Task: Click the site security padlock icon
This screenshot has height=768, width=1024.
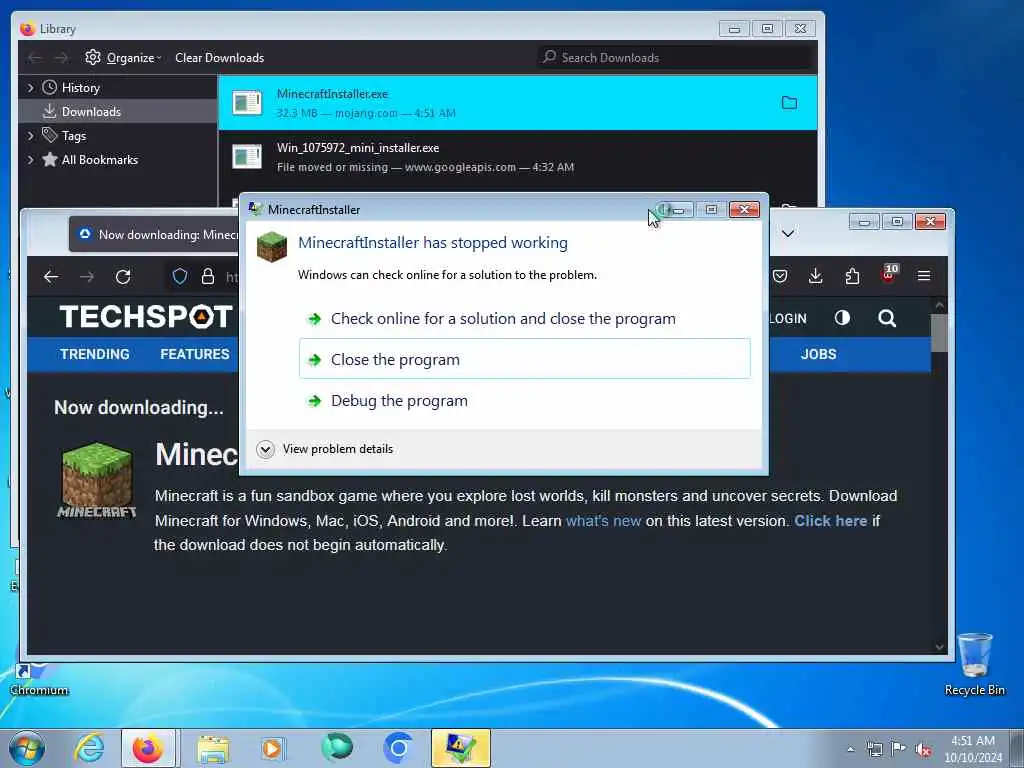Action: [x=208, y=276]
